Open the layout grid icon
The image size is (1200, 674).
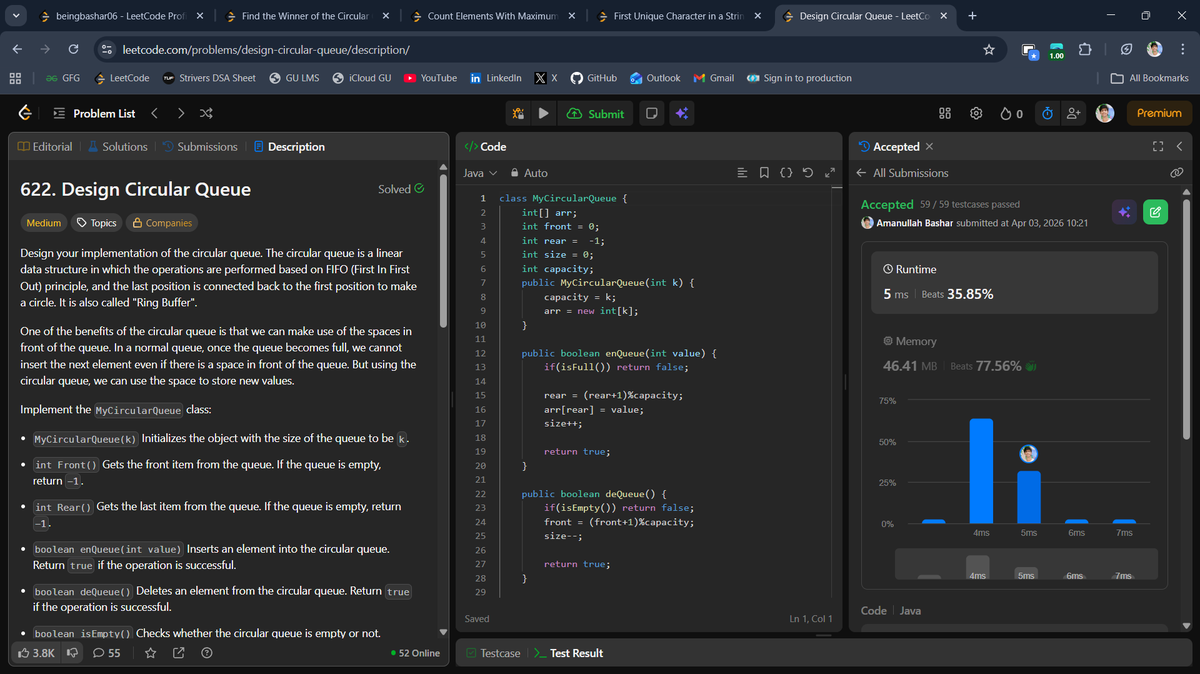945,114
